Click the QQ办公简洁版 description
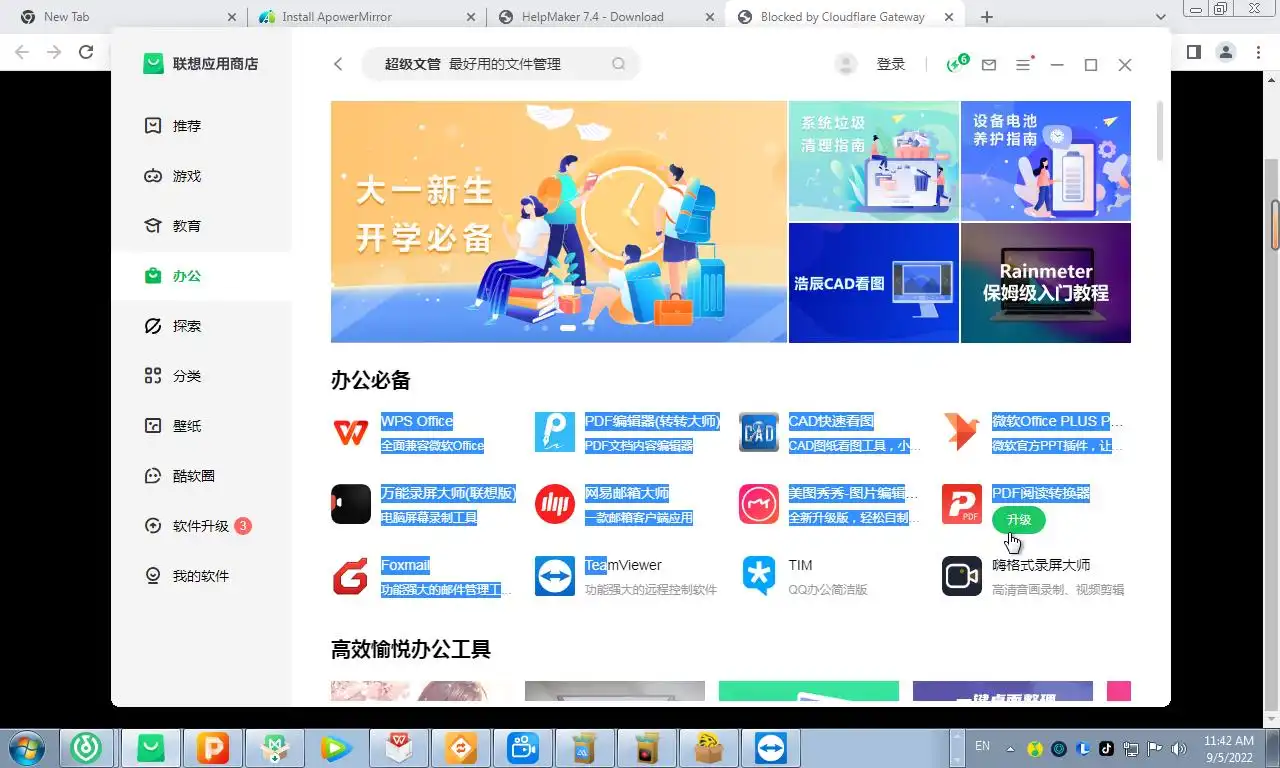Screen dimensions: 1280x768 828,590
